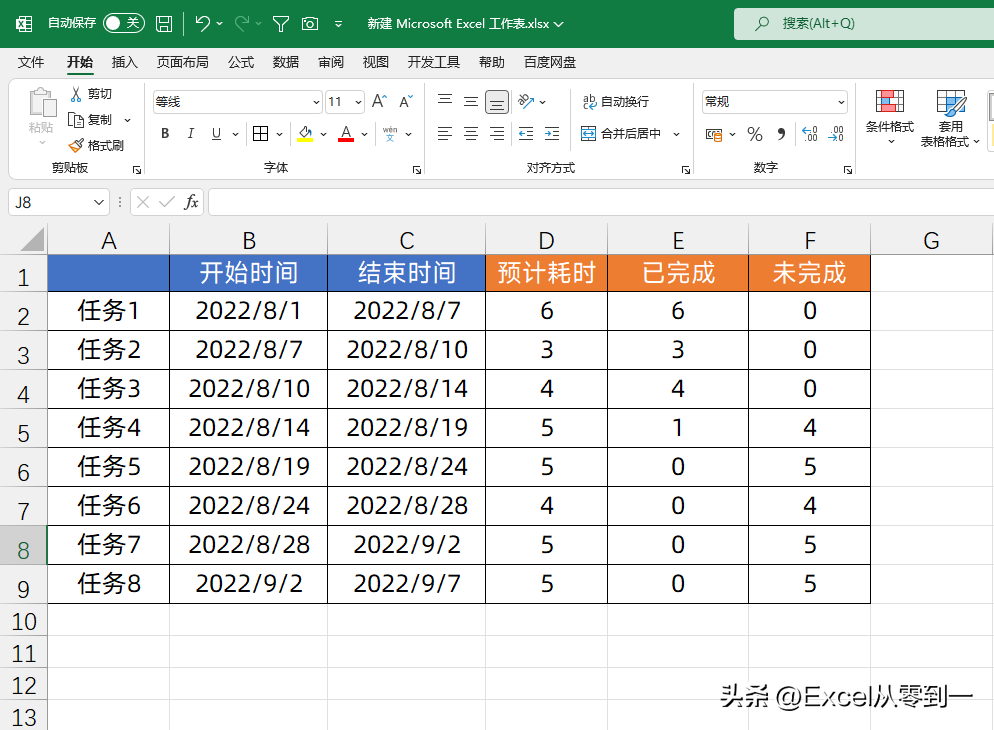Image resolution: width=994 pixels, height=730 pixels.
Task: Click the increase indent icon
Action: [552, 134]
